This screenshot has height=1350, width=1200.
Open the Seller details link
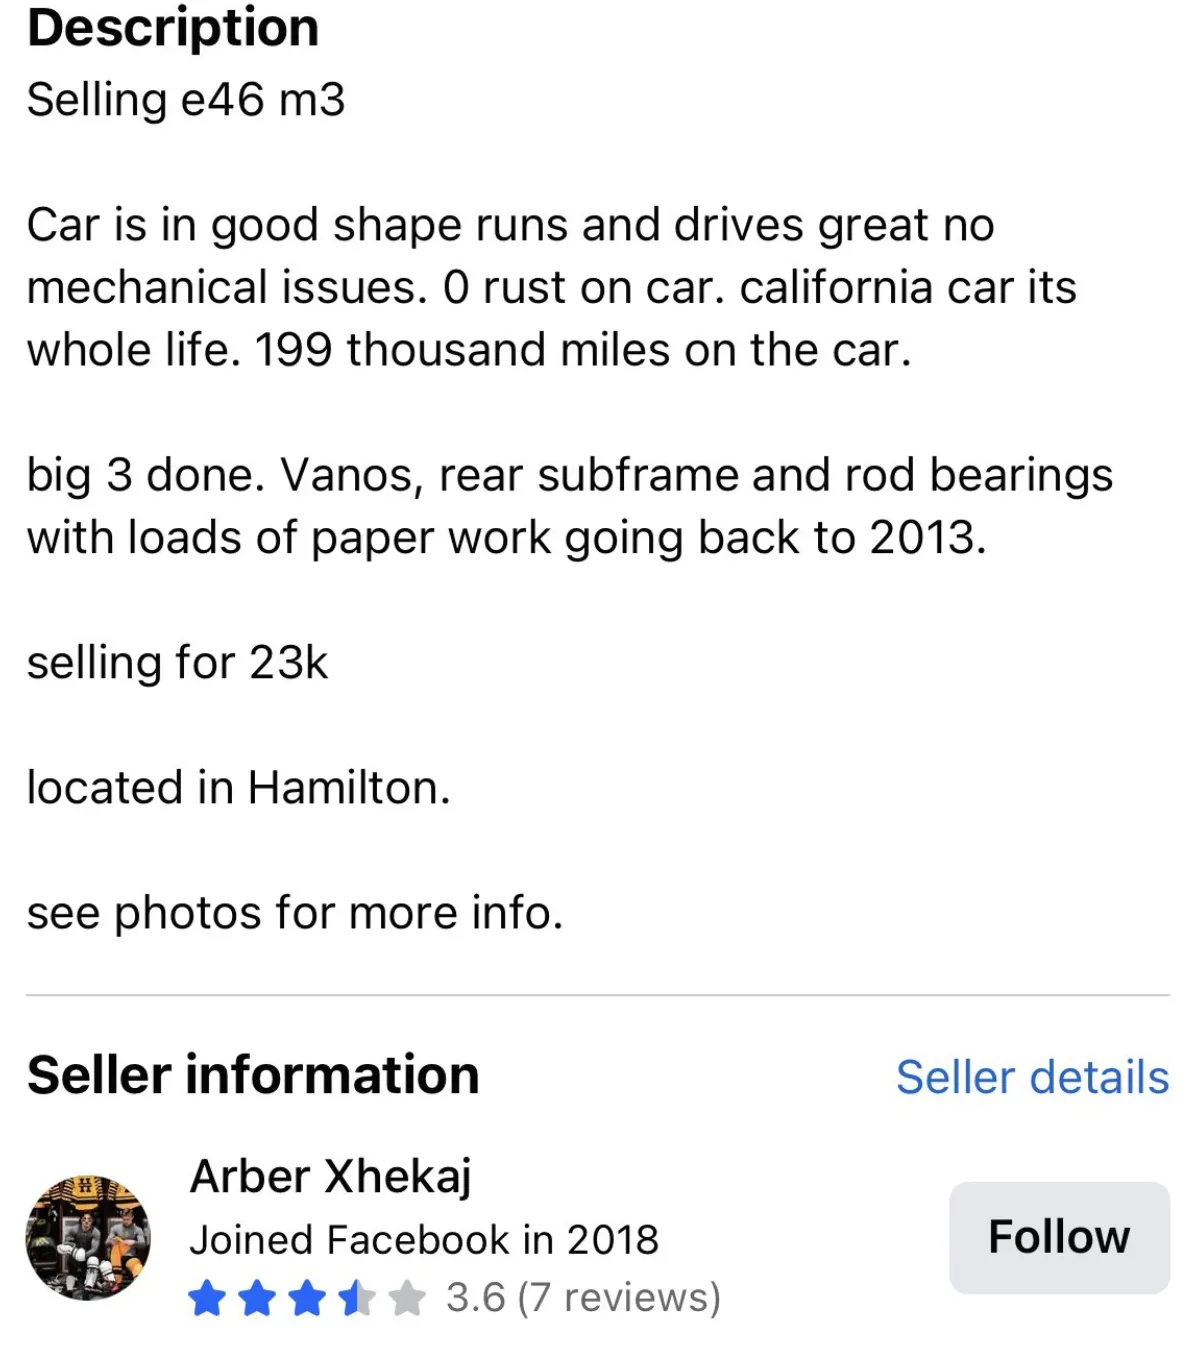[x=1032, y=1077]
